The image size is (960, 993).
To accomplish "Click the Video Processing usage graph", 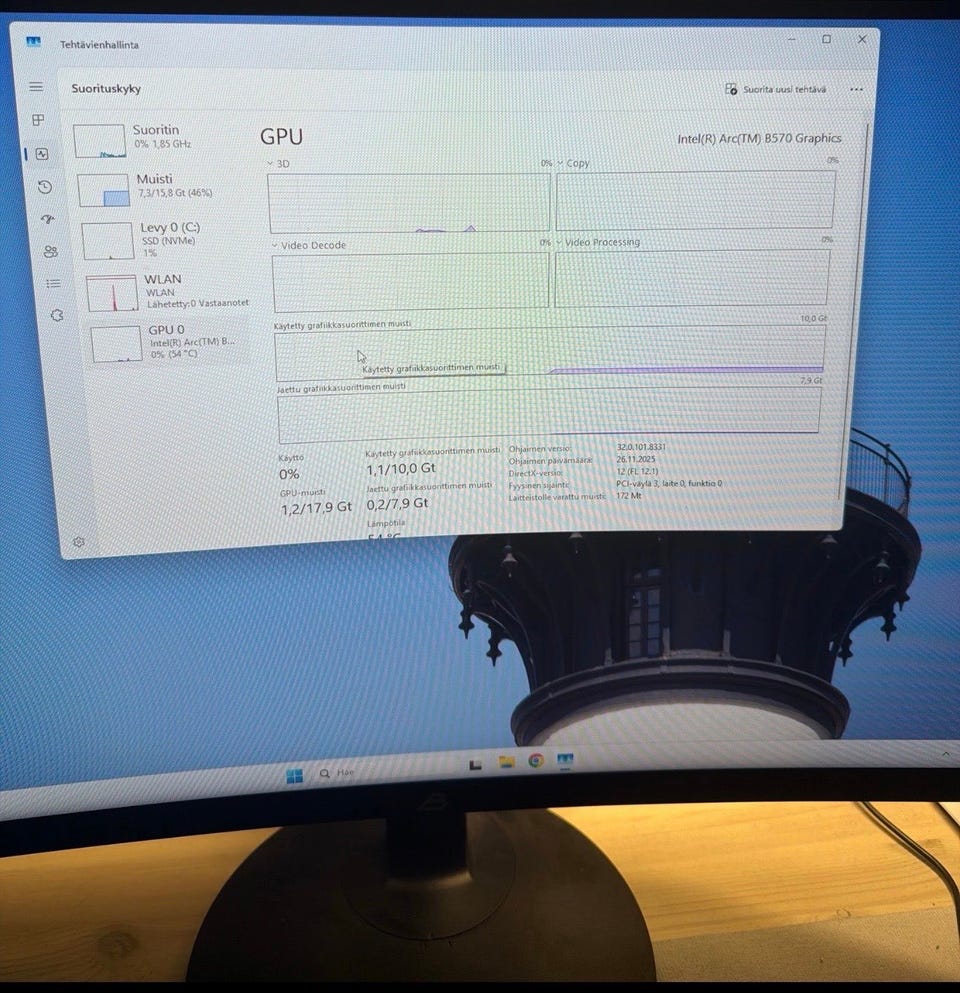I will click(692, 279).
